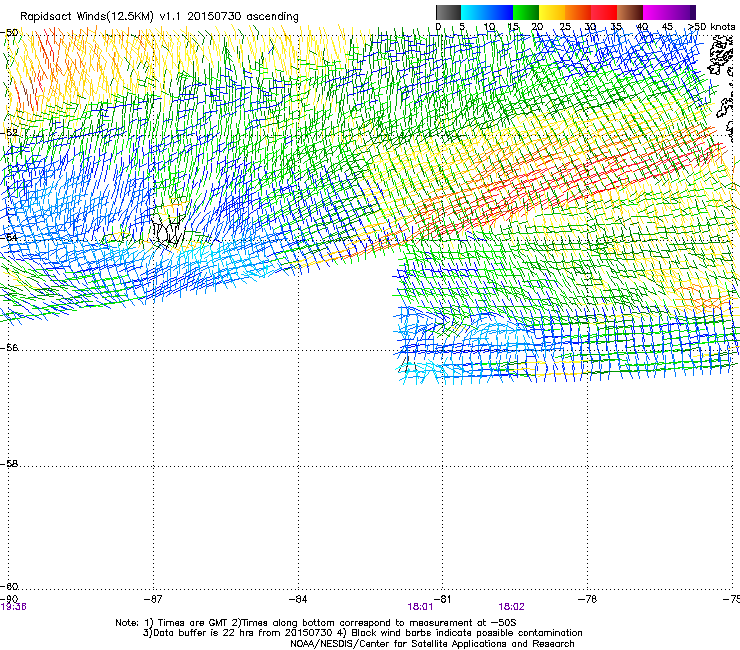740x650 pixels.
Task: Click the ">50 knots" legend label
Action: (x=711, y=27)
